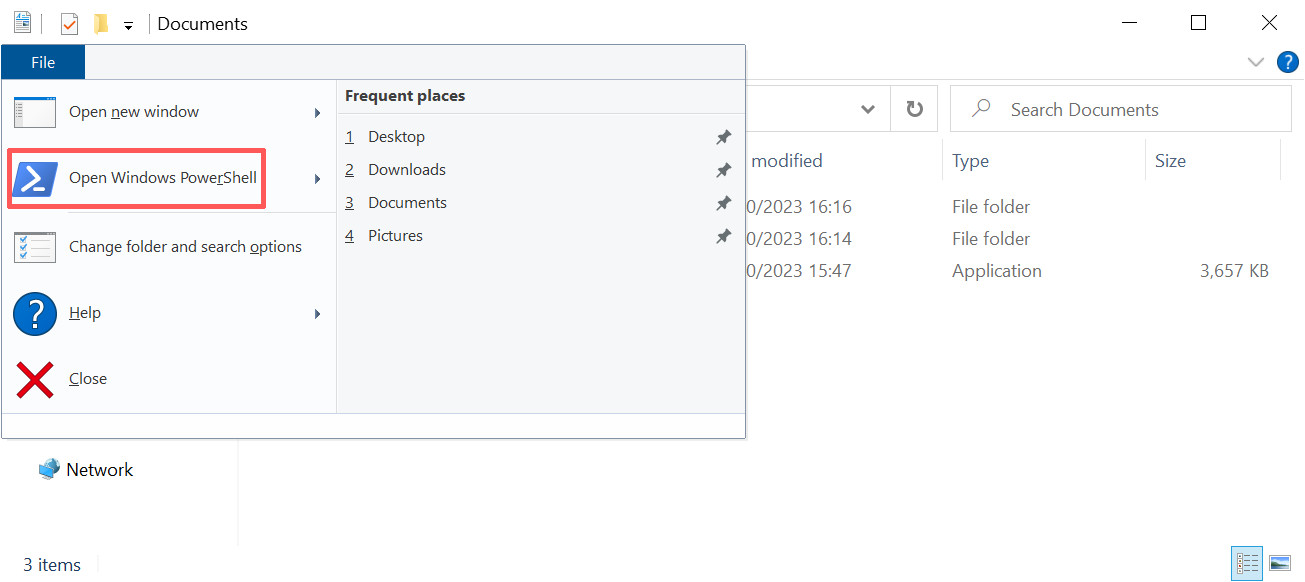Click the Properties icon in quick access toolbar
The height and width of the screenshot is (582, 1305).
(69, 24)
